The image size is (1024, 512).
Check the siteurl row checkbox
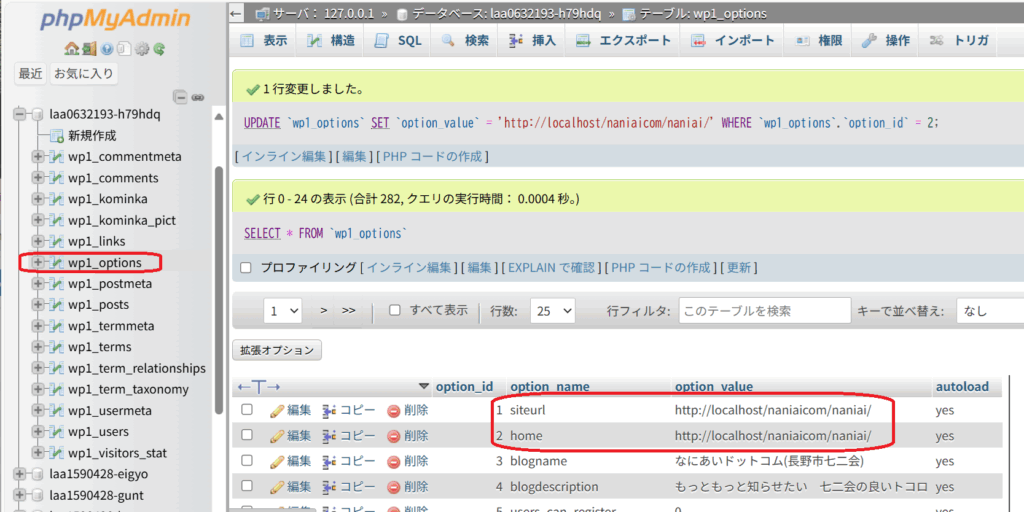[x=247, y=409]
